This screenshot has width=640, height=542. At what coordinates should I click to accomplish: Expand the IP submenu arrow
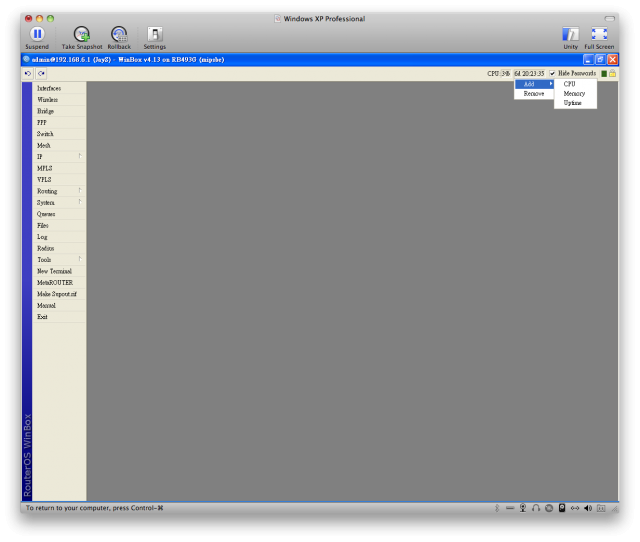pyautogui.click(x=80, y=156)
